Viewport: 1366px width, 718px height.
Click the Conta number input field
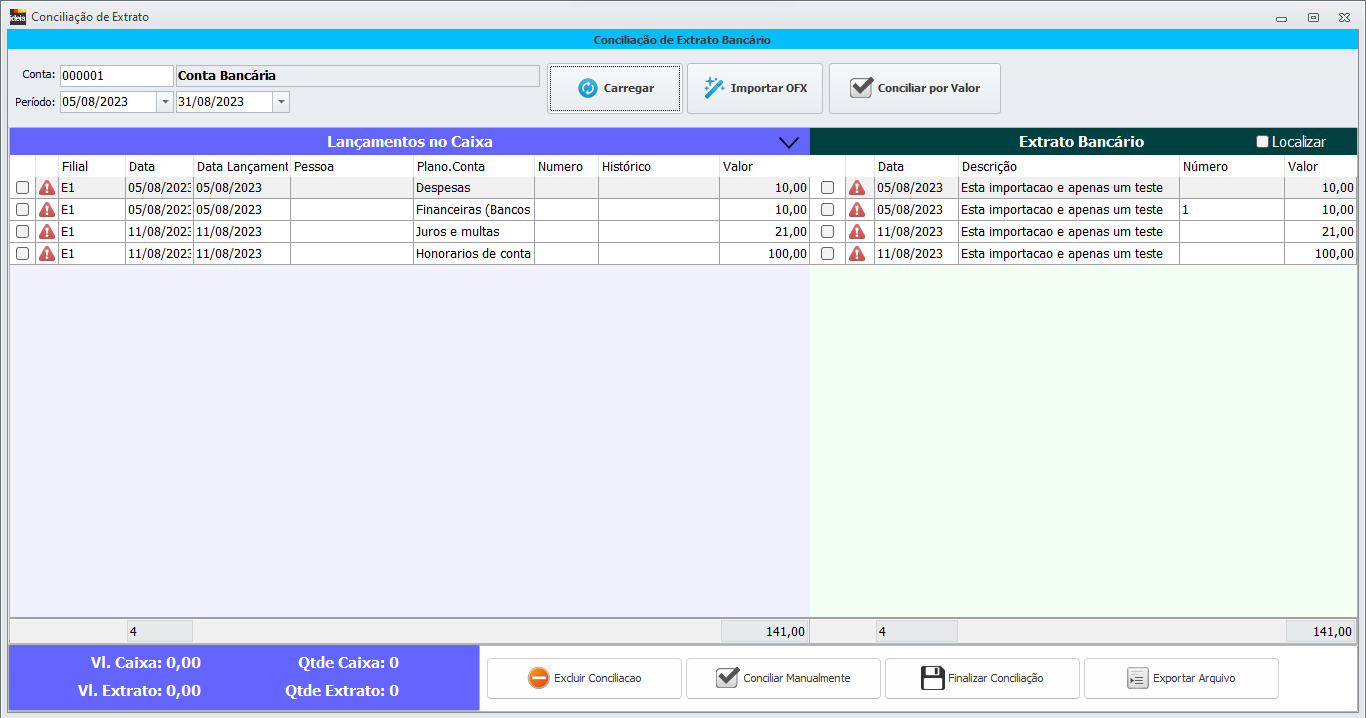116,76
